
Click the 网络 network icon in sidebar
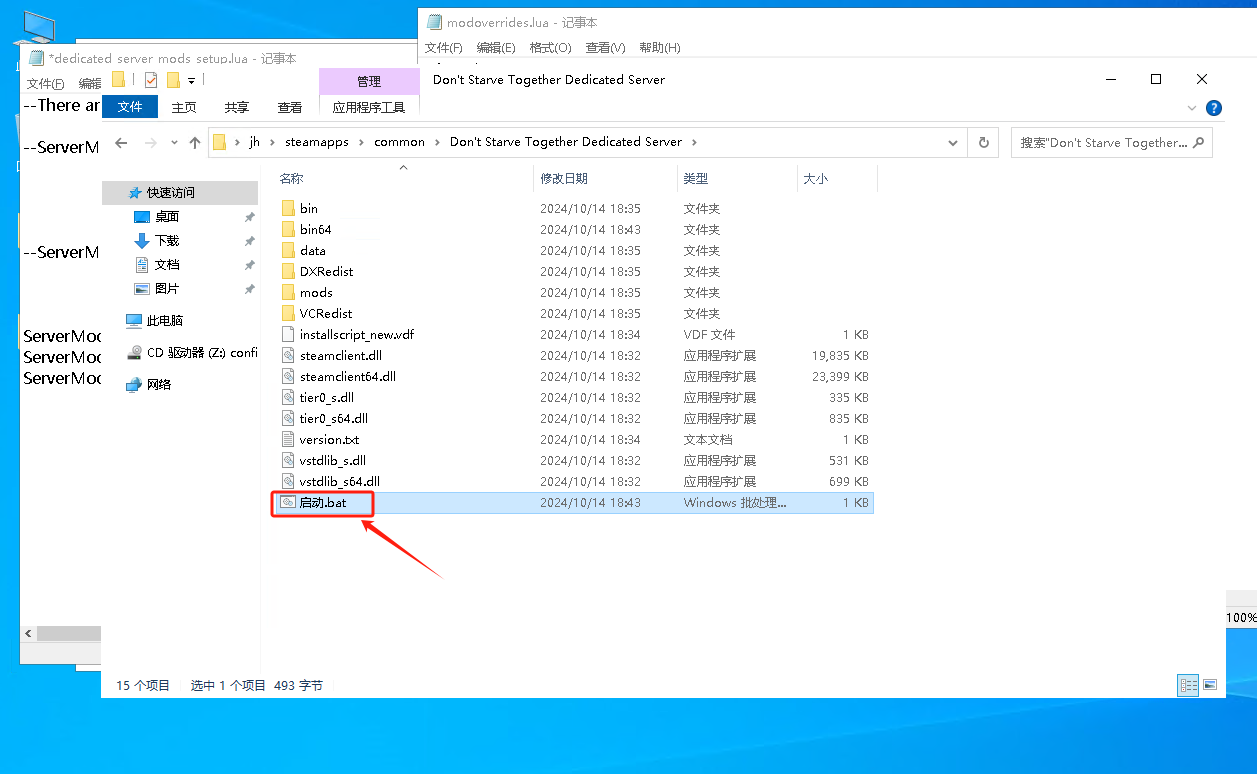click(134, 384)
